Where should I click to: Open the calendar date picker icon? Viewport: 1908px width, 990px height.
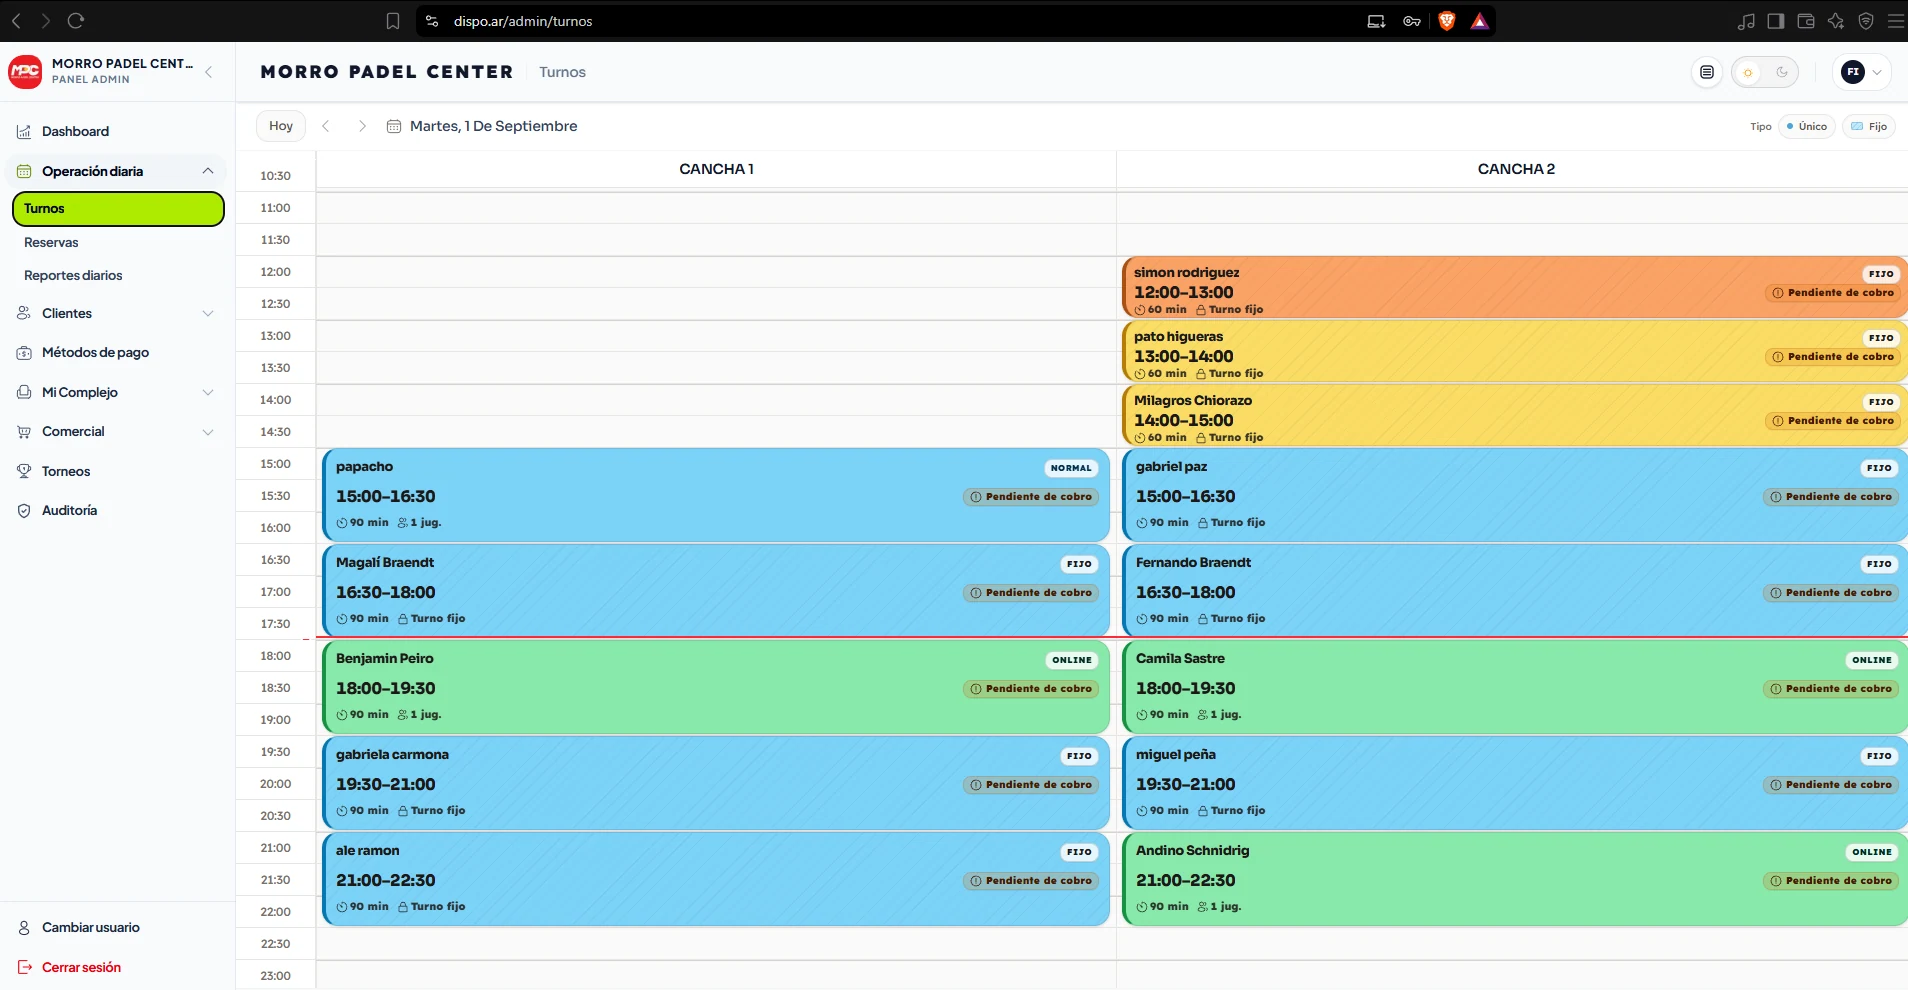[394, 126]
